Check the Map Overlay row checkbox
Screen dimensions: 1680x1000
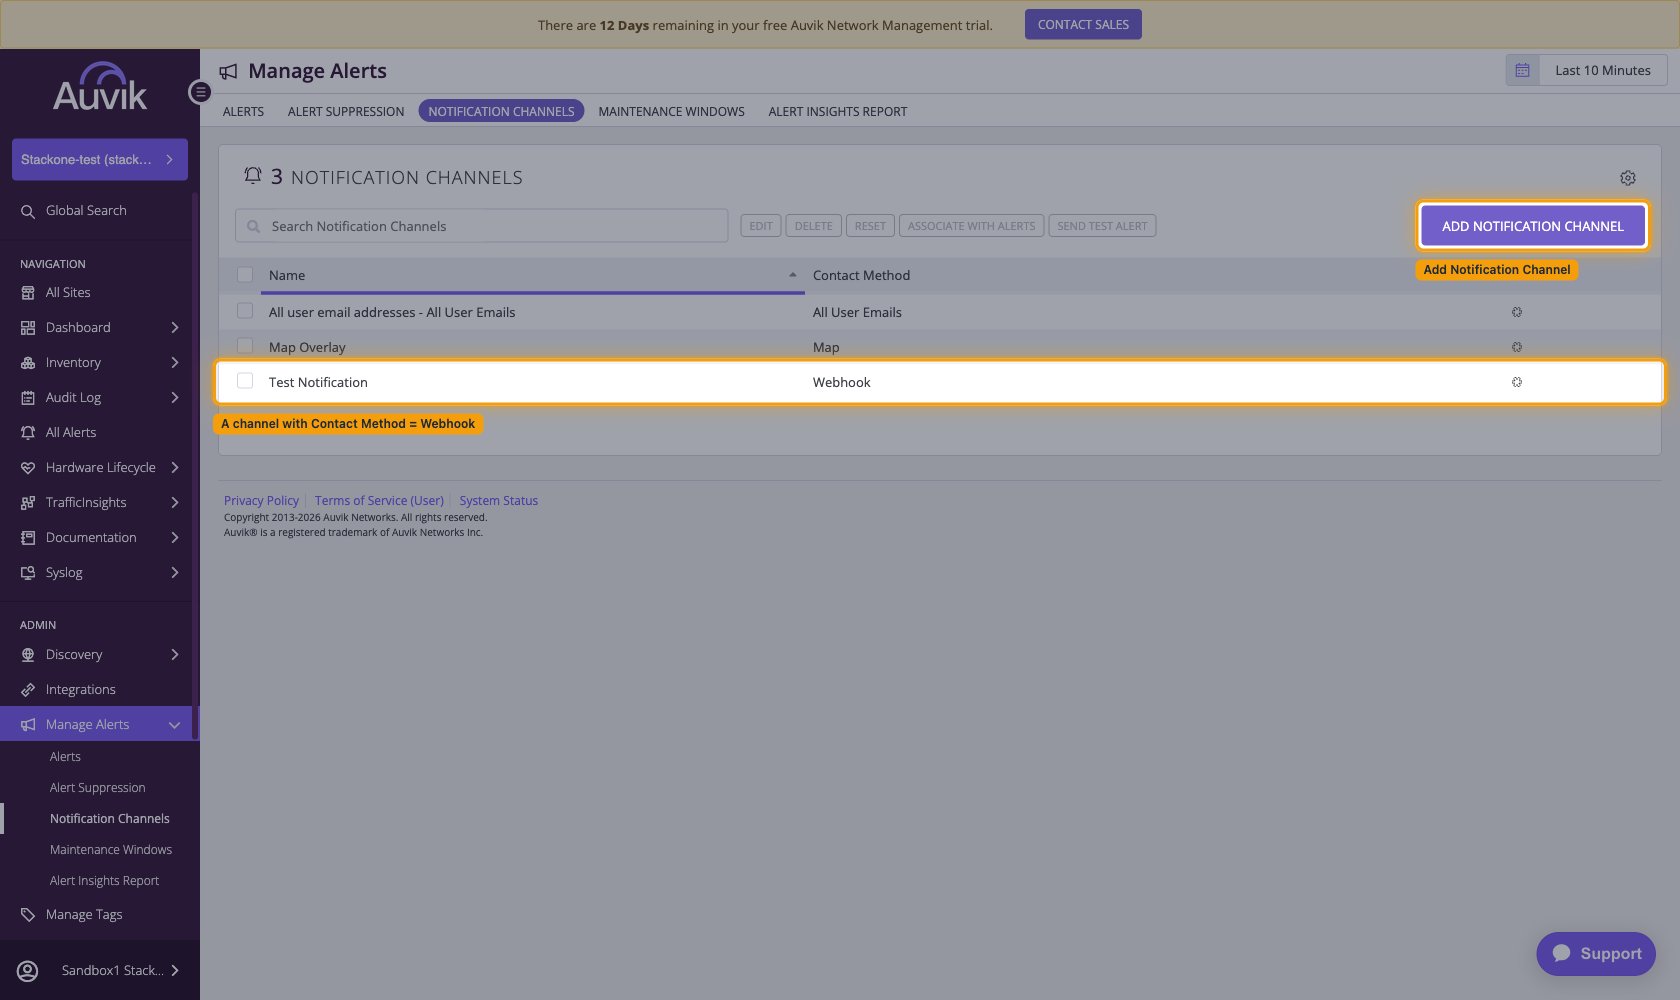(x=245, y=346)
